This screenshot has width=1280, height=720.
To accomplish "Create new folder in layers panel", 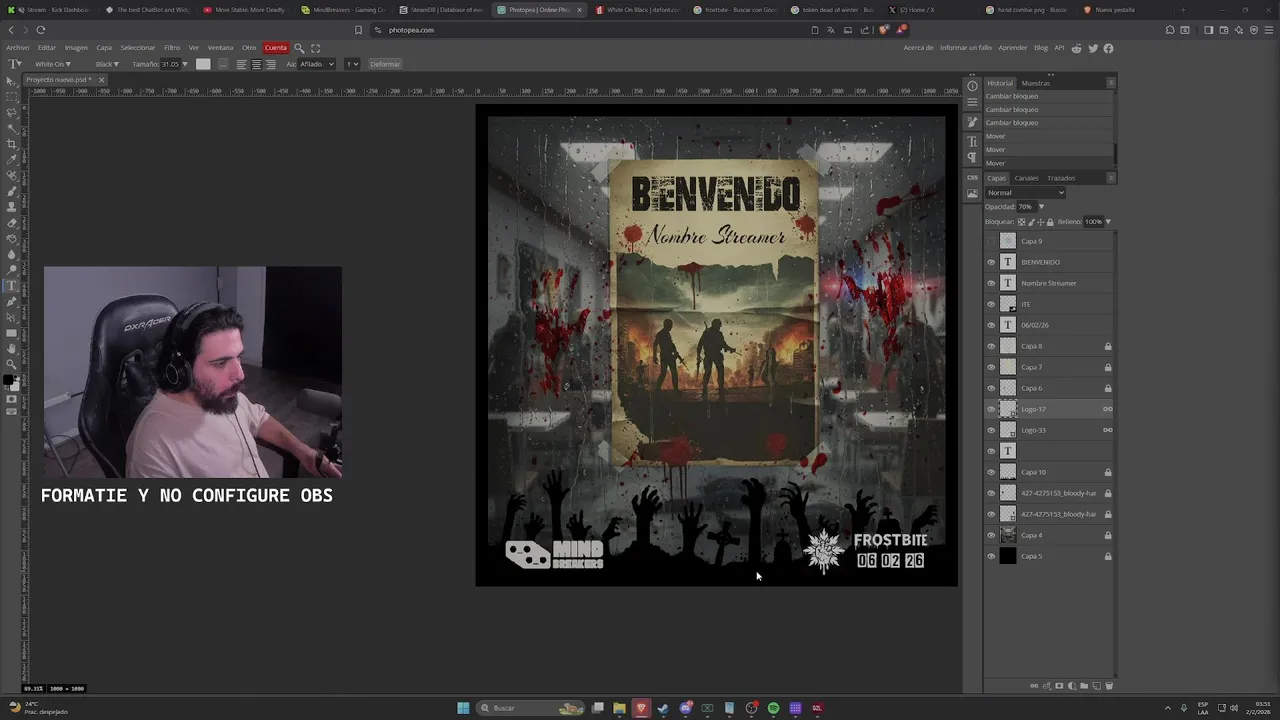I will click(1084, 686).
